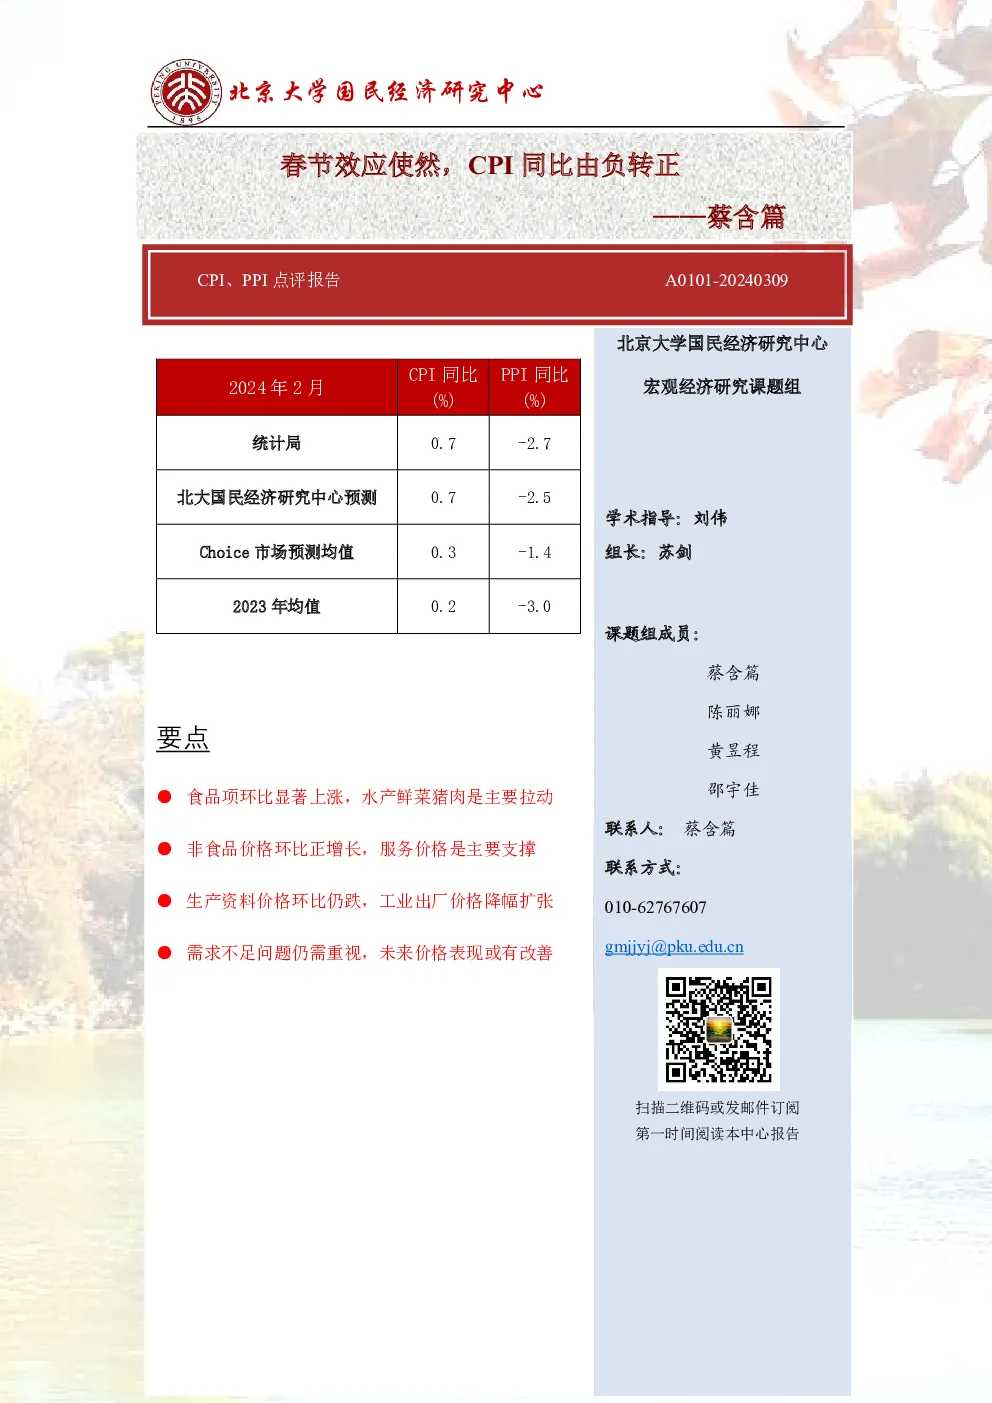Viewport: 992px width, 1403px height.
Task: Click the author line ——蔡含篇
Action: (719, 217)
